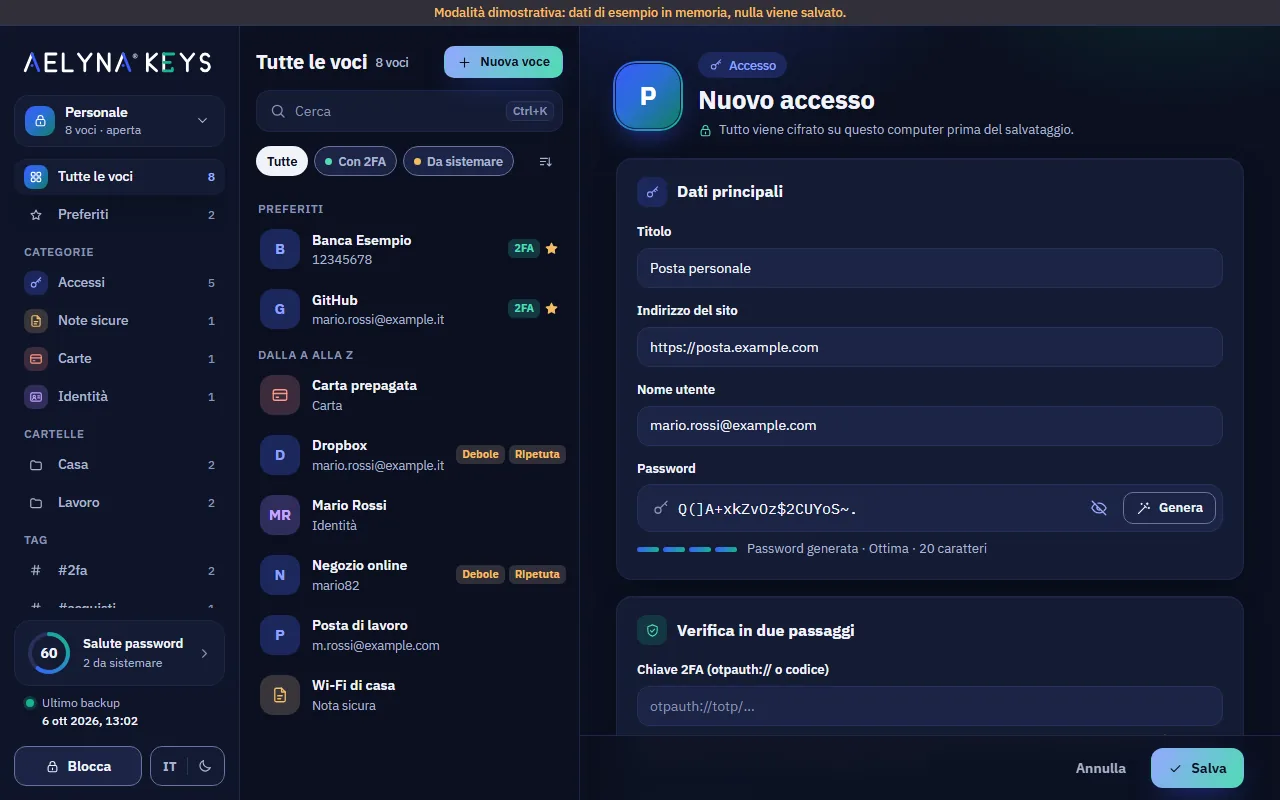Click the password strength meter bar

click(x=687, y=549)
